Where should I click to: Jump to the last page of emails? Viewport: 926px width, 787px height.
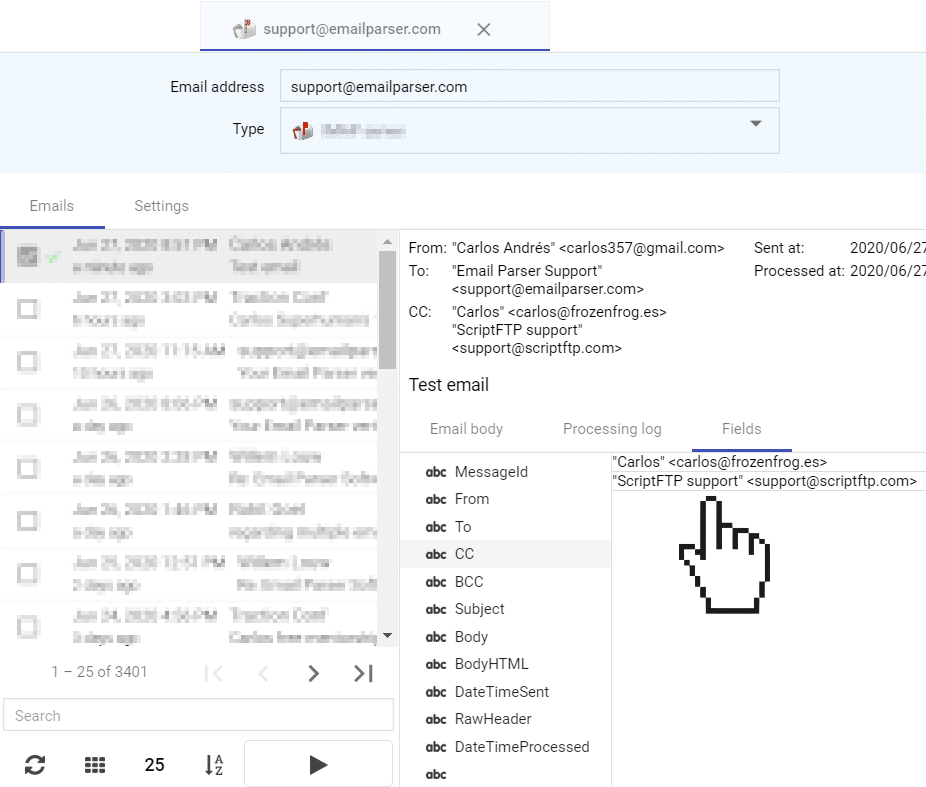[x=363, y=673]
